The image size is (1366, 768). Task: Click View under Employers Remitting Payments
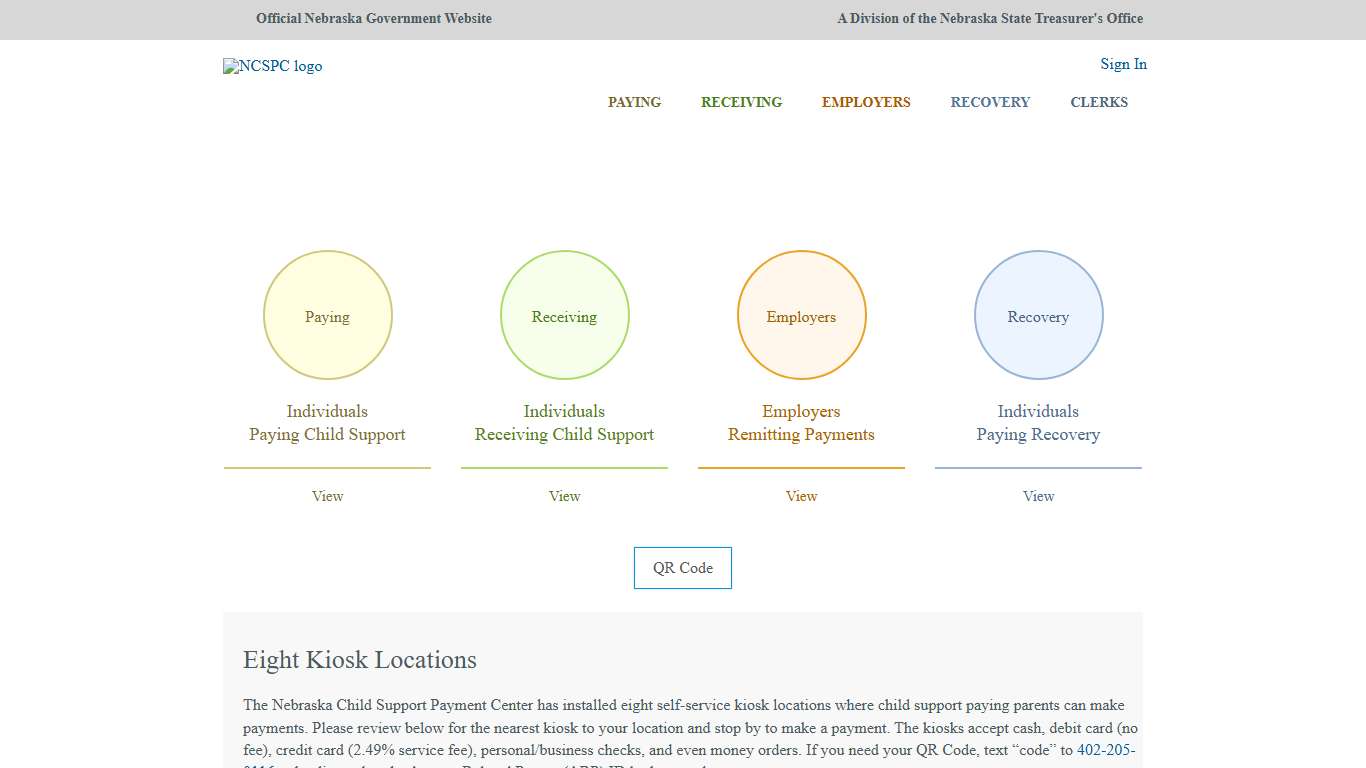click(801, 496)
